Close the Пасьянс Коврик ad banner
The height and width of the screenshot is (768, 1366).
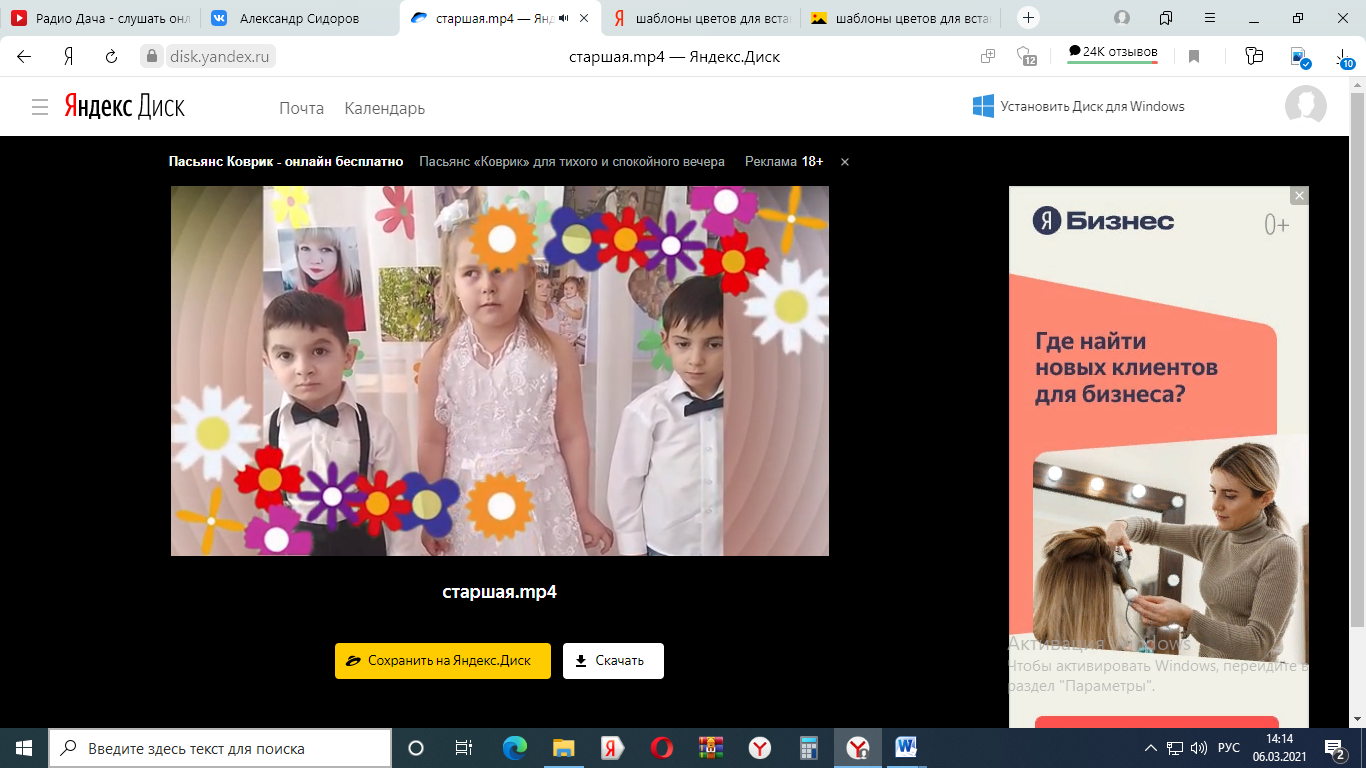click(x=845, y=162)
